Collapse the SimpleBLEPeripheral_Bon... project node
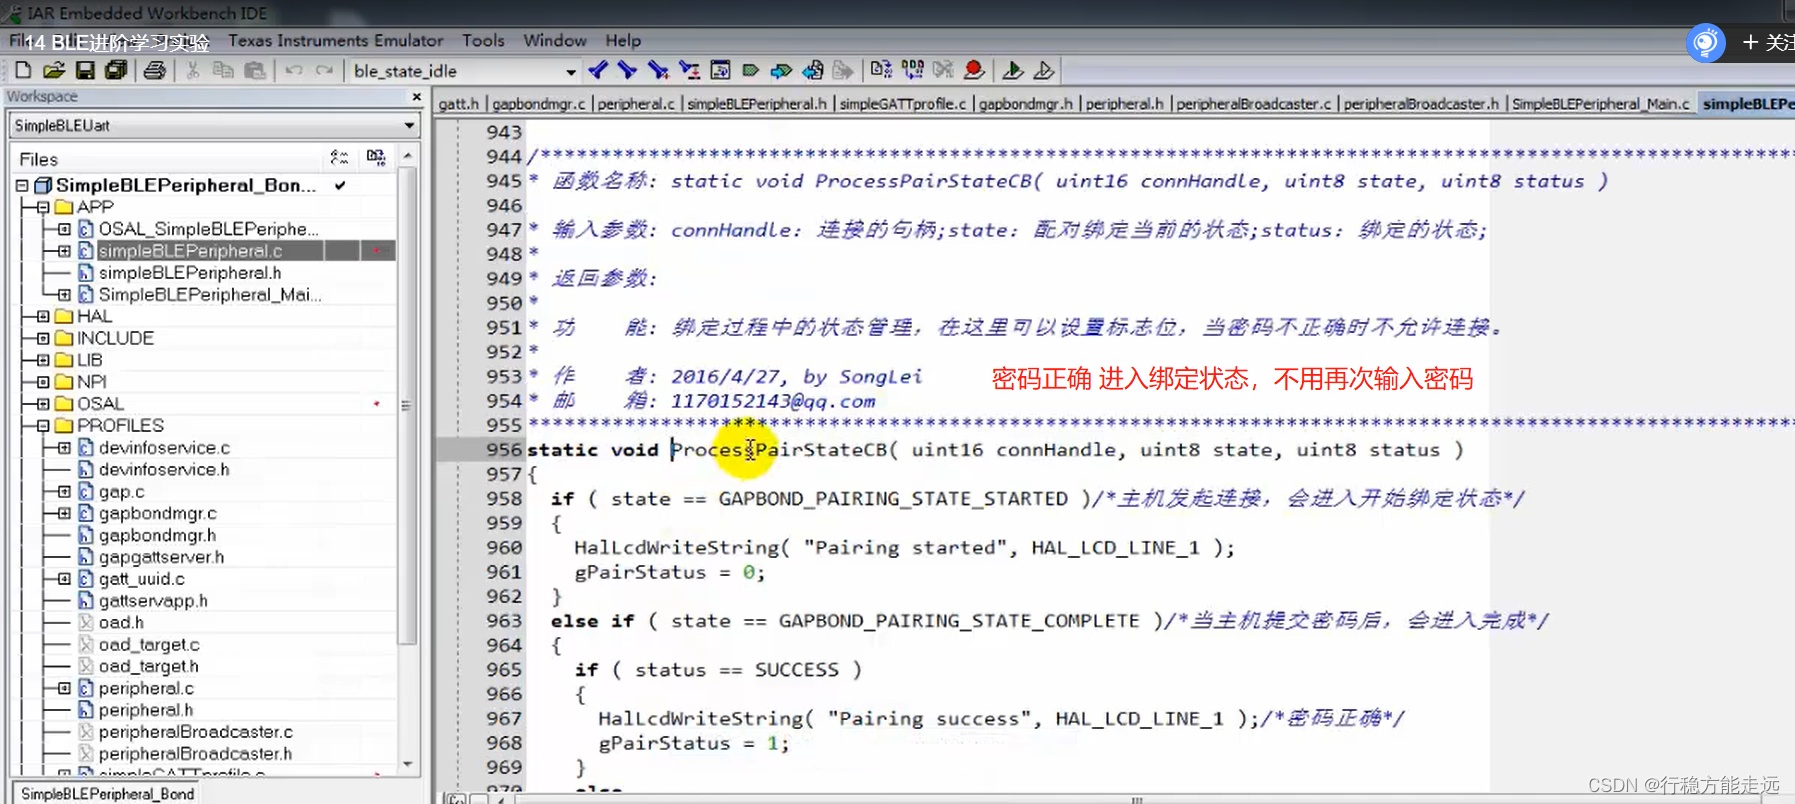The height and width of the screenshot is (804, 1795). coord(22,186)
